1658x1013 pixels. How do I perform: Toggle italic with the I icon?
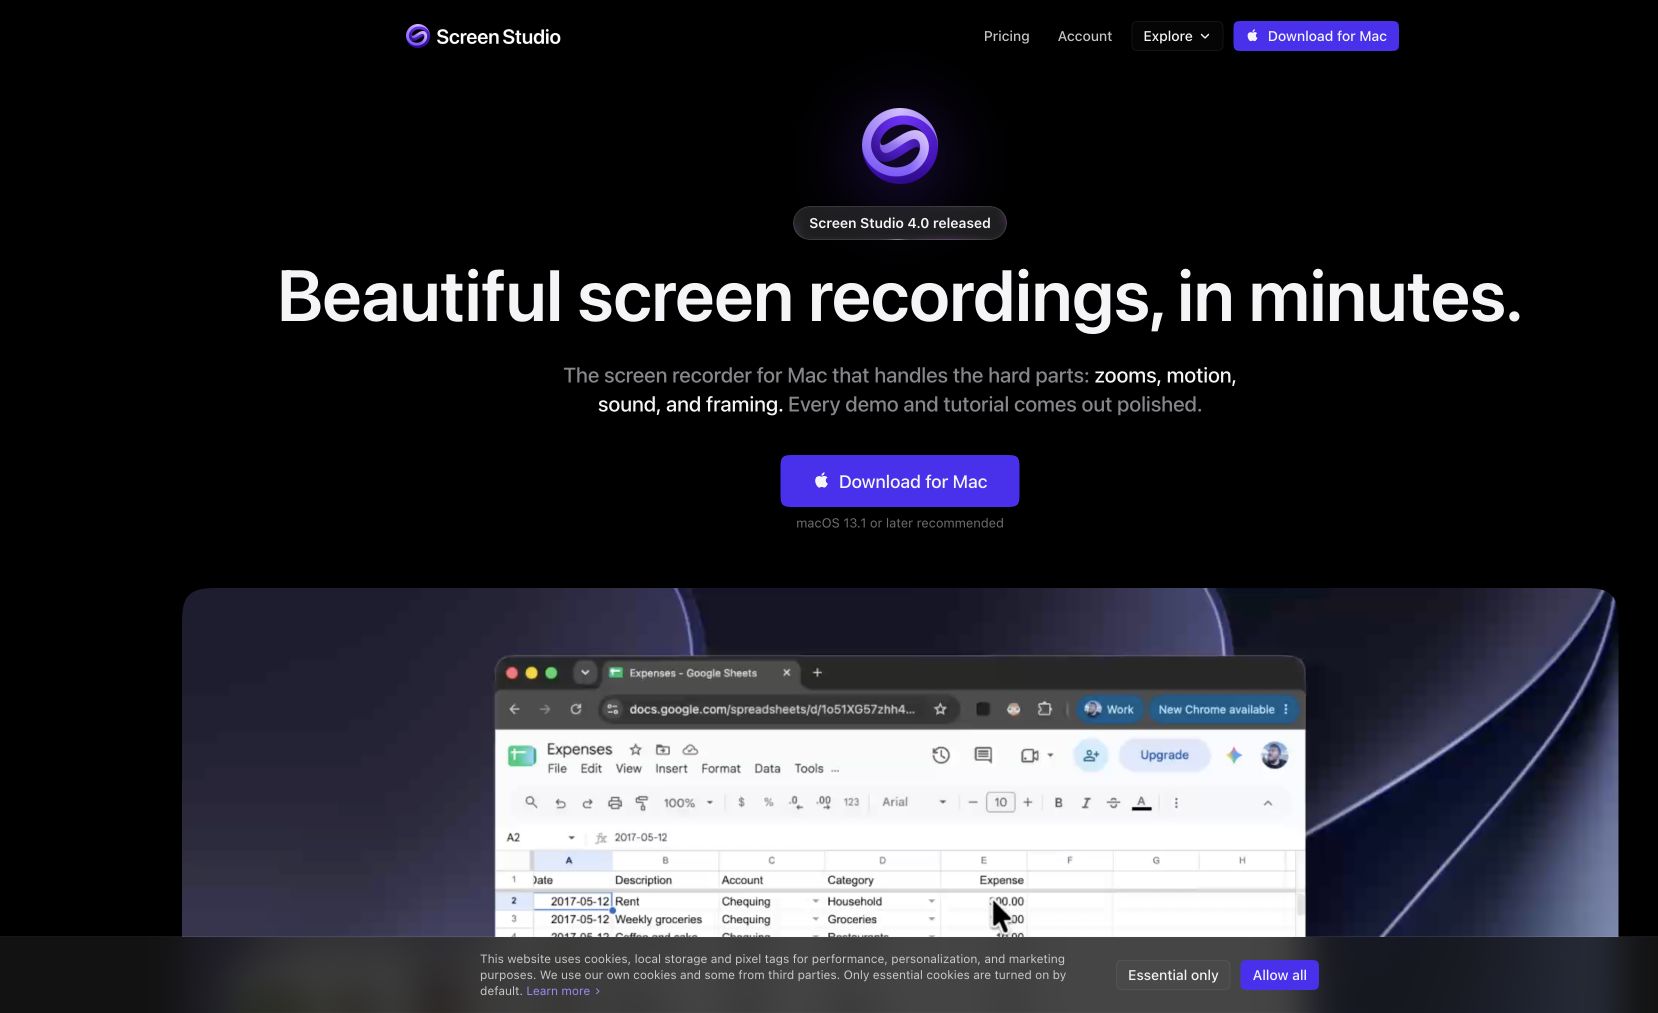(x=1085, y=802)
